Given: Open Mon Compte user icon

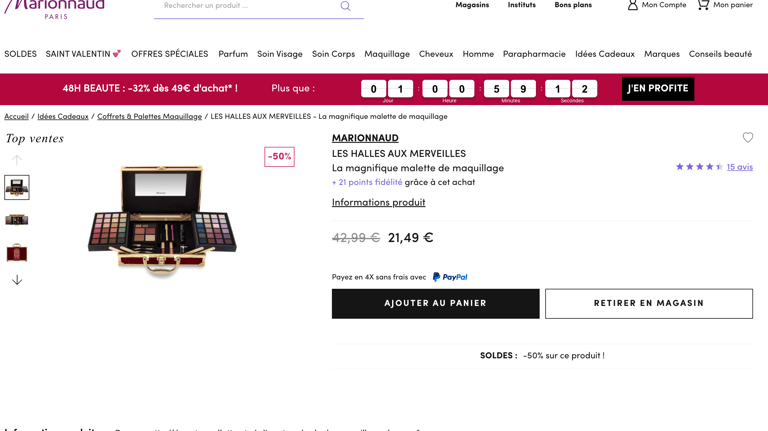Looking at the screenshot, I should [633, 5].
